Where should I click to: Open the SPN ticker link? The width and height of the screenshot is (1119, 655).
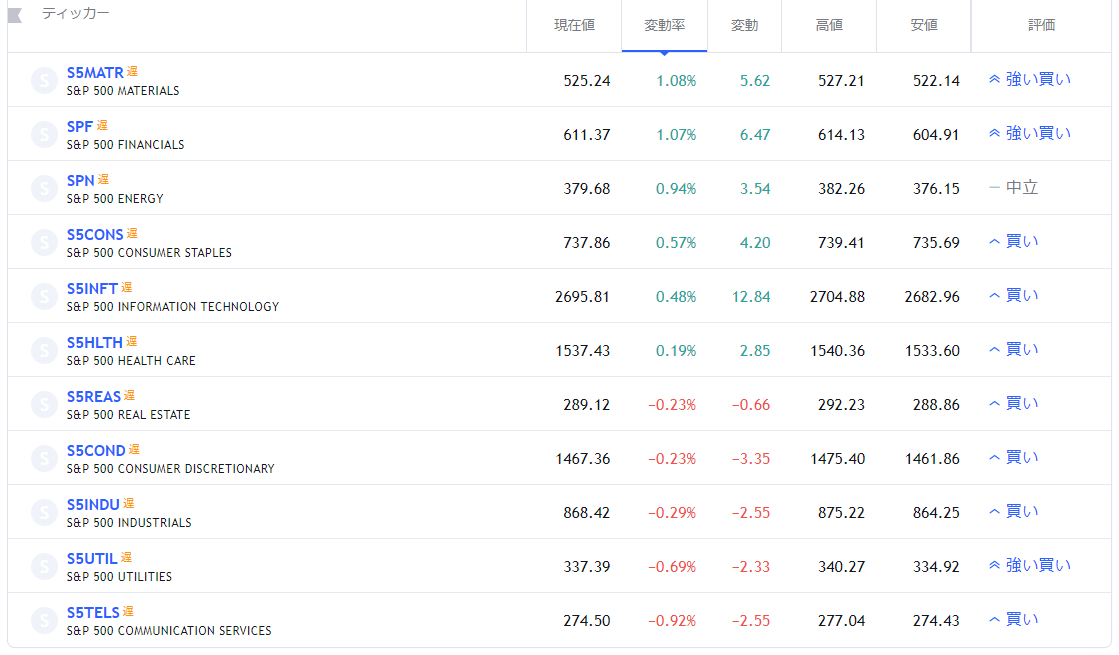tap(81, 181)
